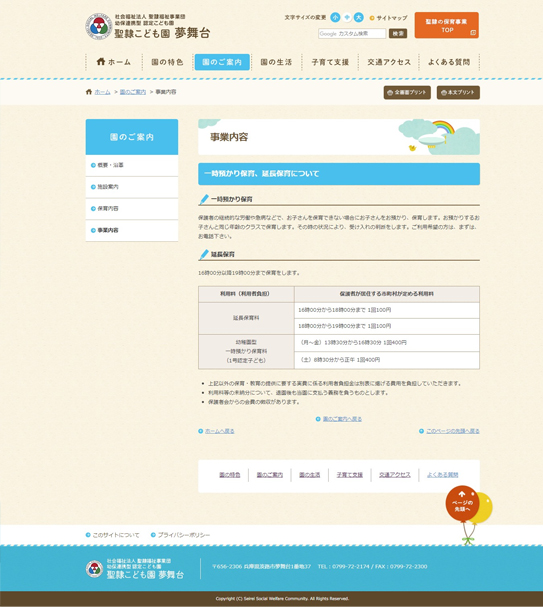Click the 本文プリント print button

(458, 93)
